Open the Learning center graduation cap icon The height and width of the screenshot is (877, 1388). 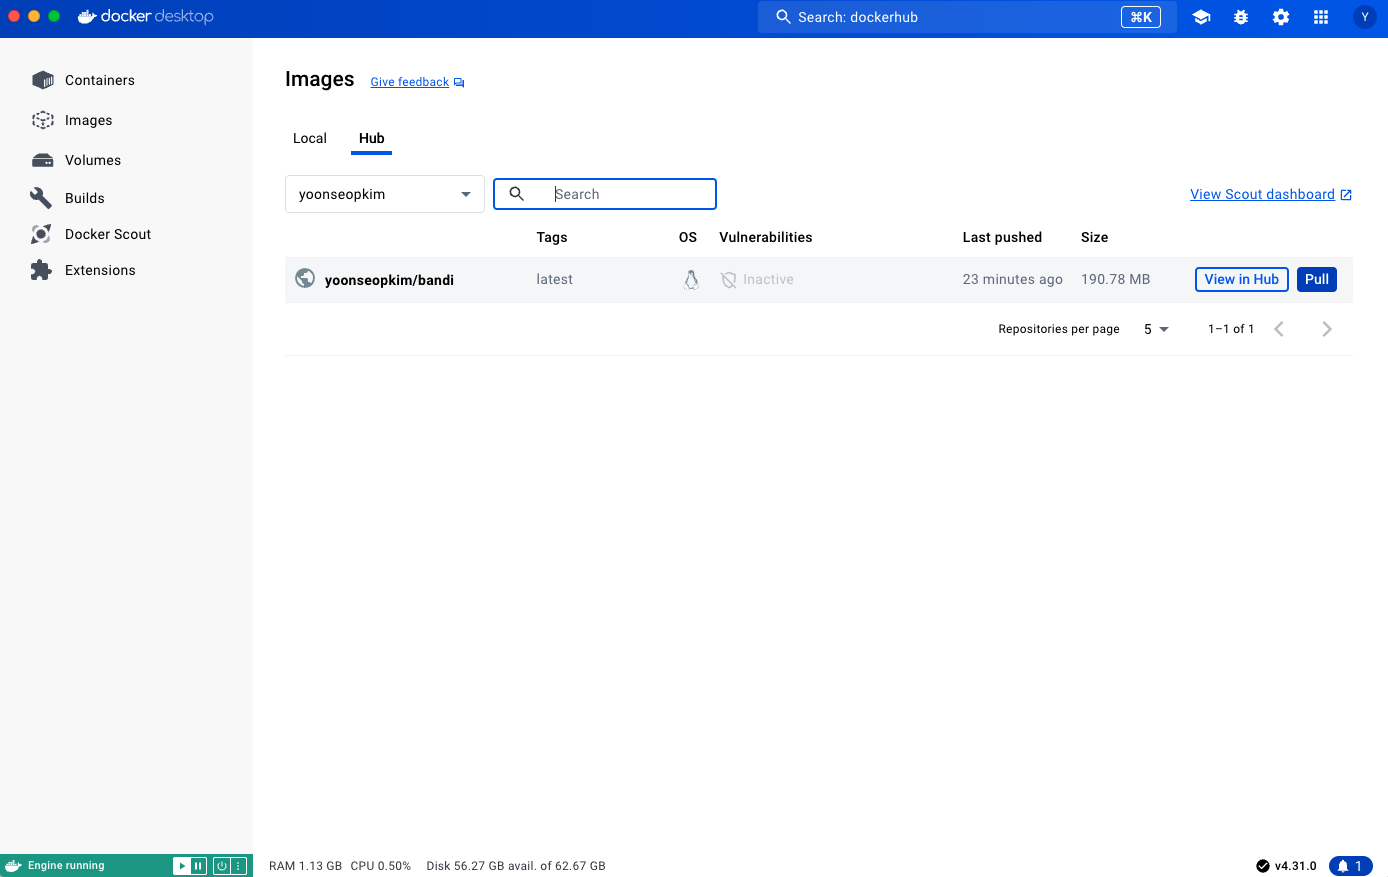(x=1202, y=17)
